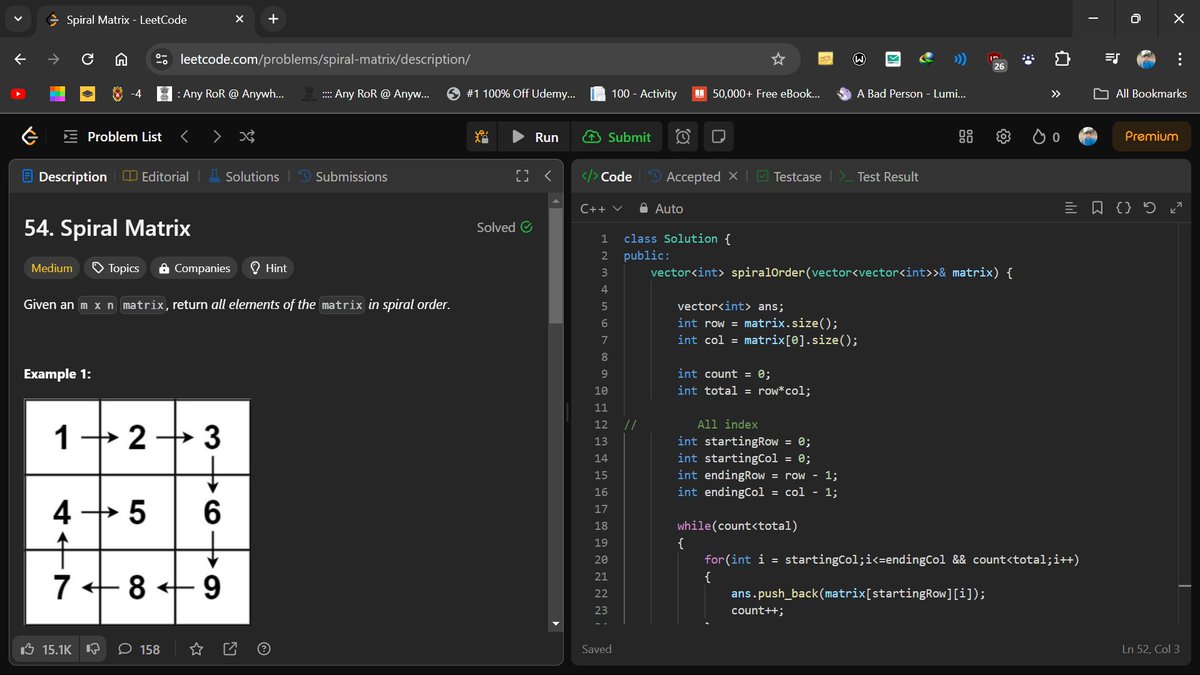Screen dimensions: 1200x675
Task: Click the streak flame counter
Action: click(x=1045, y=136)
